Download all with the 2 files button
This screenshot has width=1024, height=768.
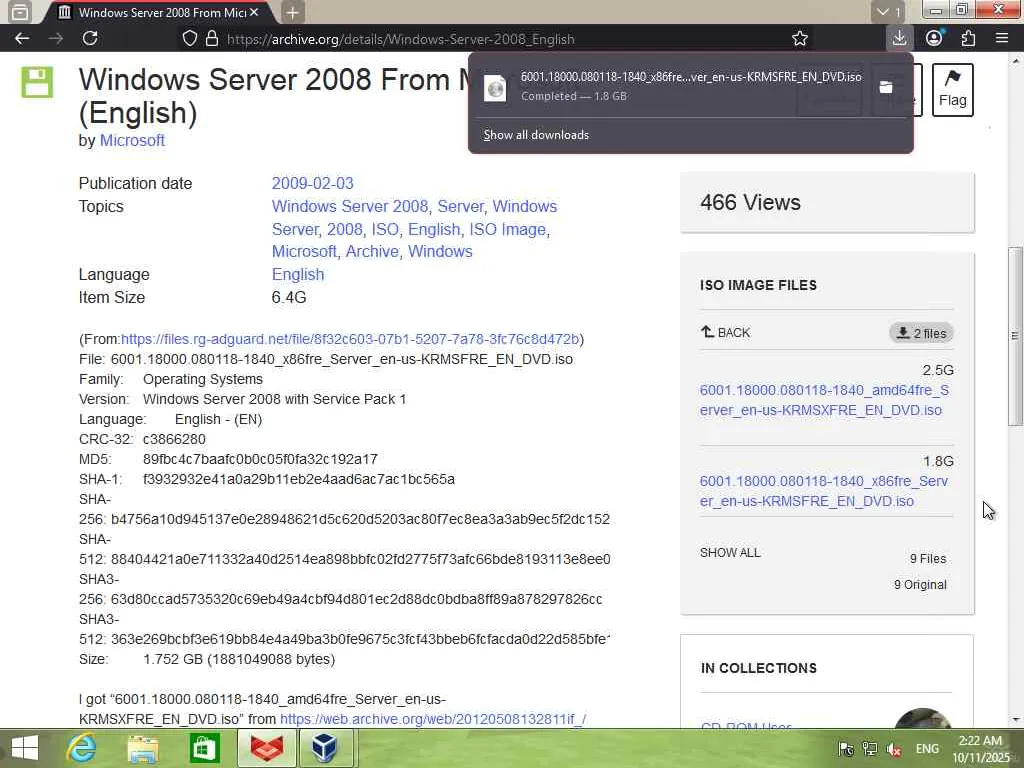pos(921,333)
